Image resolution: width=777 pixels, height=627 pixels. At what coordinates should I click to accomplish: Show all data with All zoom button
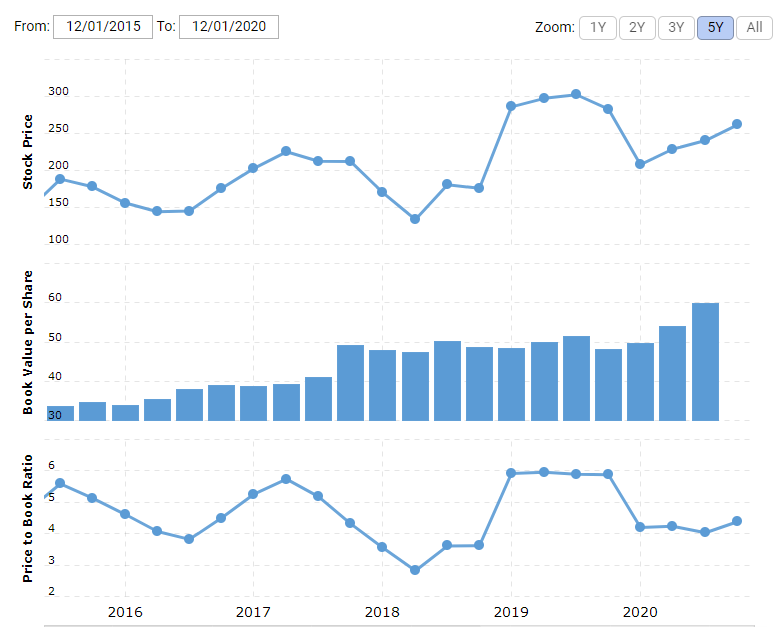754,27
